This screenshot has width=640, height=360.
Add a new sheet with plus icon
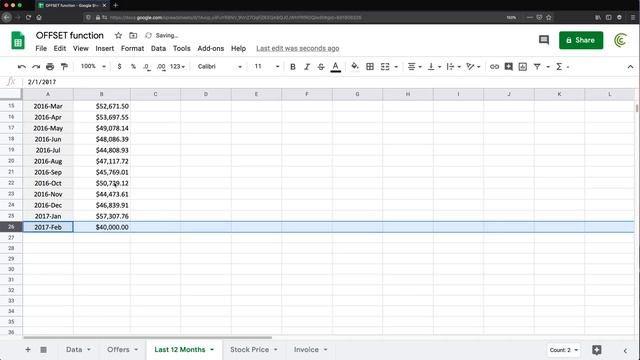pos(28,349)
